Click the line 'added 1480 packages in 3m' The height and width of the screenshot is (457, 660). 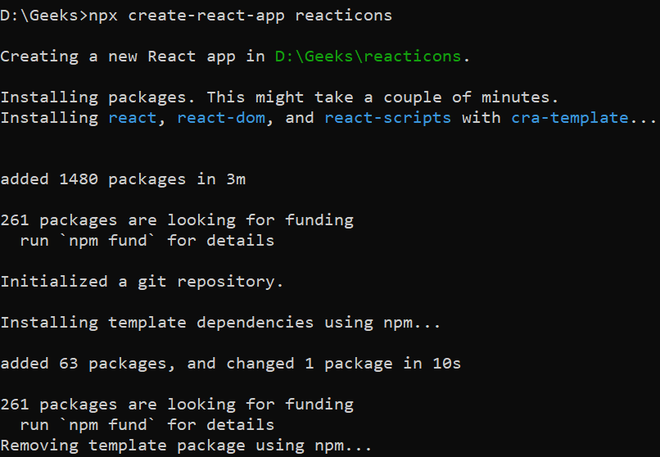123,180
